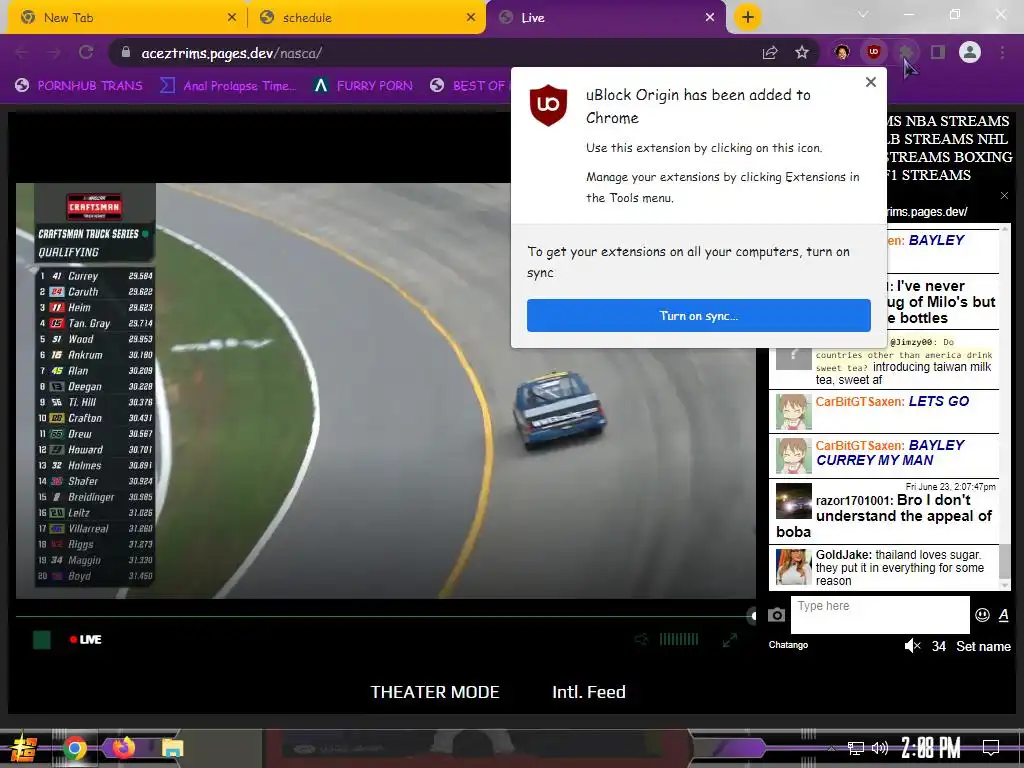Open the taskbar network icon
The width and height of the screenshot is (1024, 768).
coord(855,748)
